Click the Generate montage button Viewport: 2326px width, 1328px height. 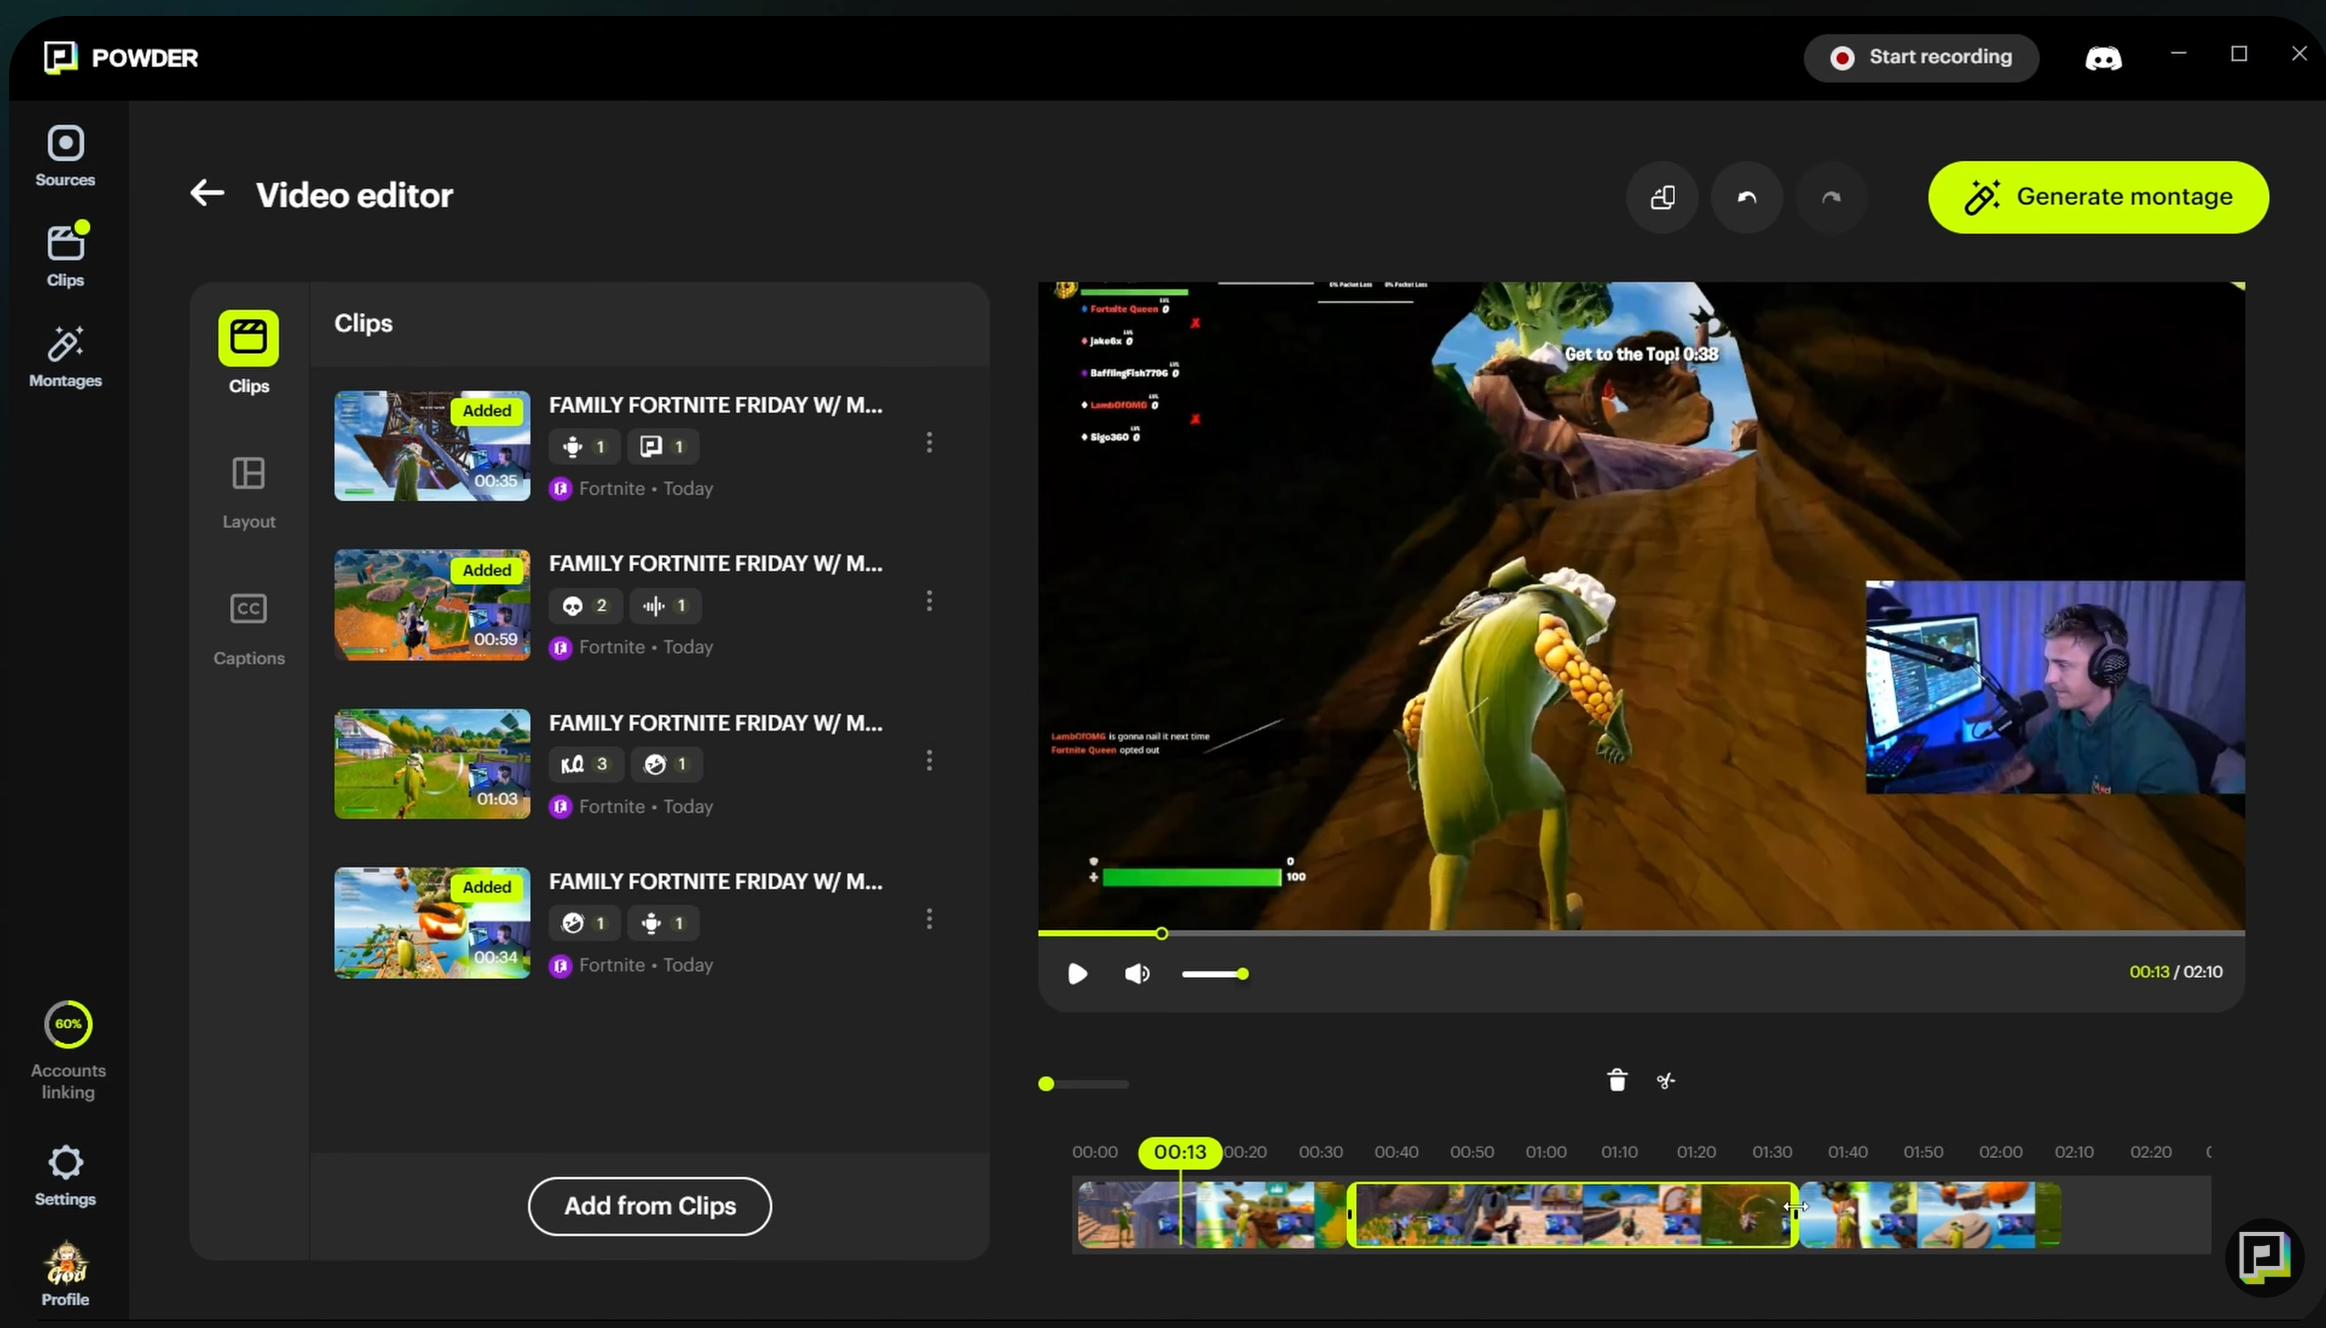point(2098,197)
